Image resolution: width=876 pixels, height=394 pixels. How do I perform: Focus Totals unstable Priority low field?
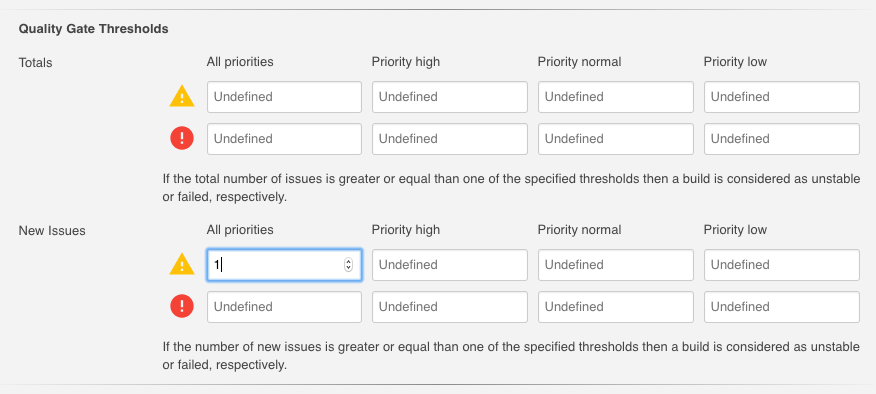782,97
